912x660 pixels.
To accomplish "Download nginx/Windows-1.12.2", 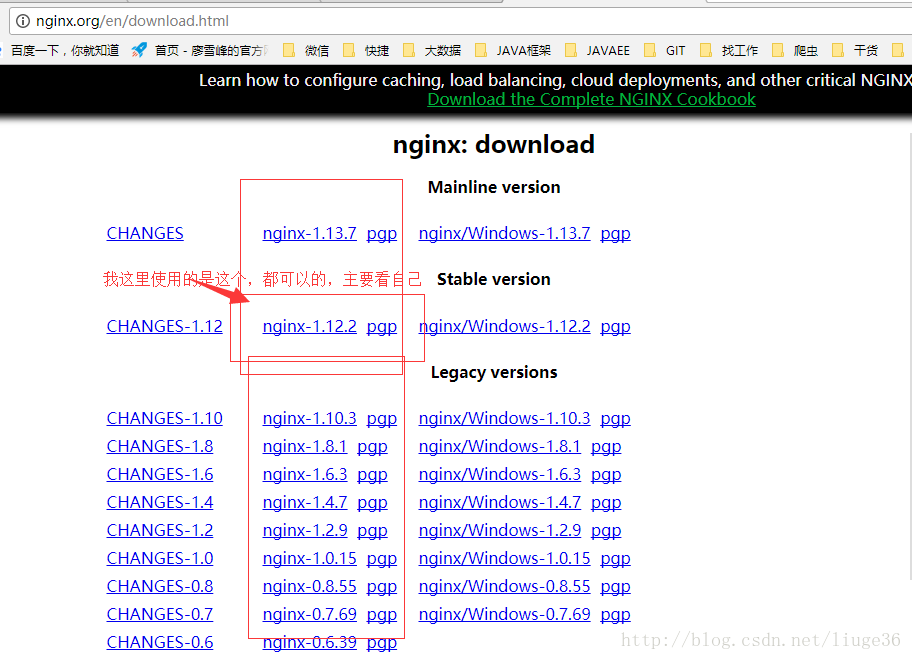I will pyautogui.click(x=504, y=326).
